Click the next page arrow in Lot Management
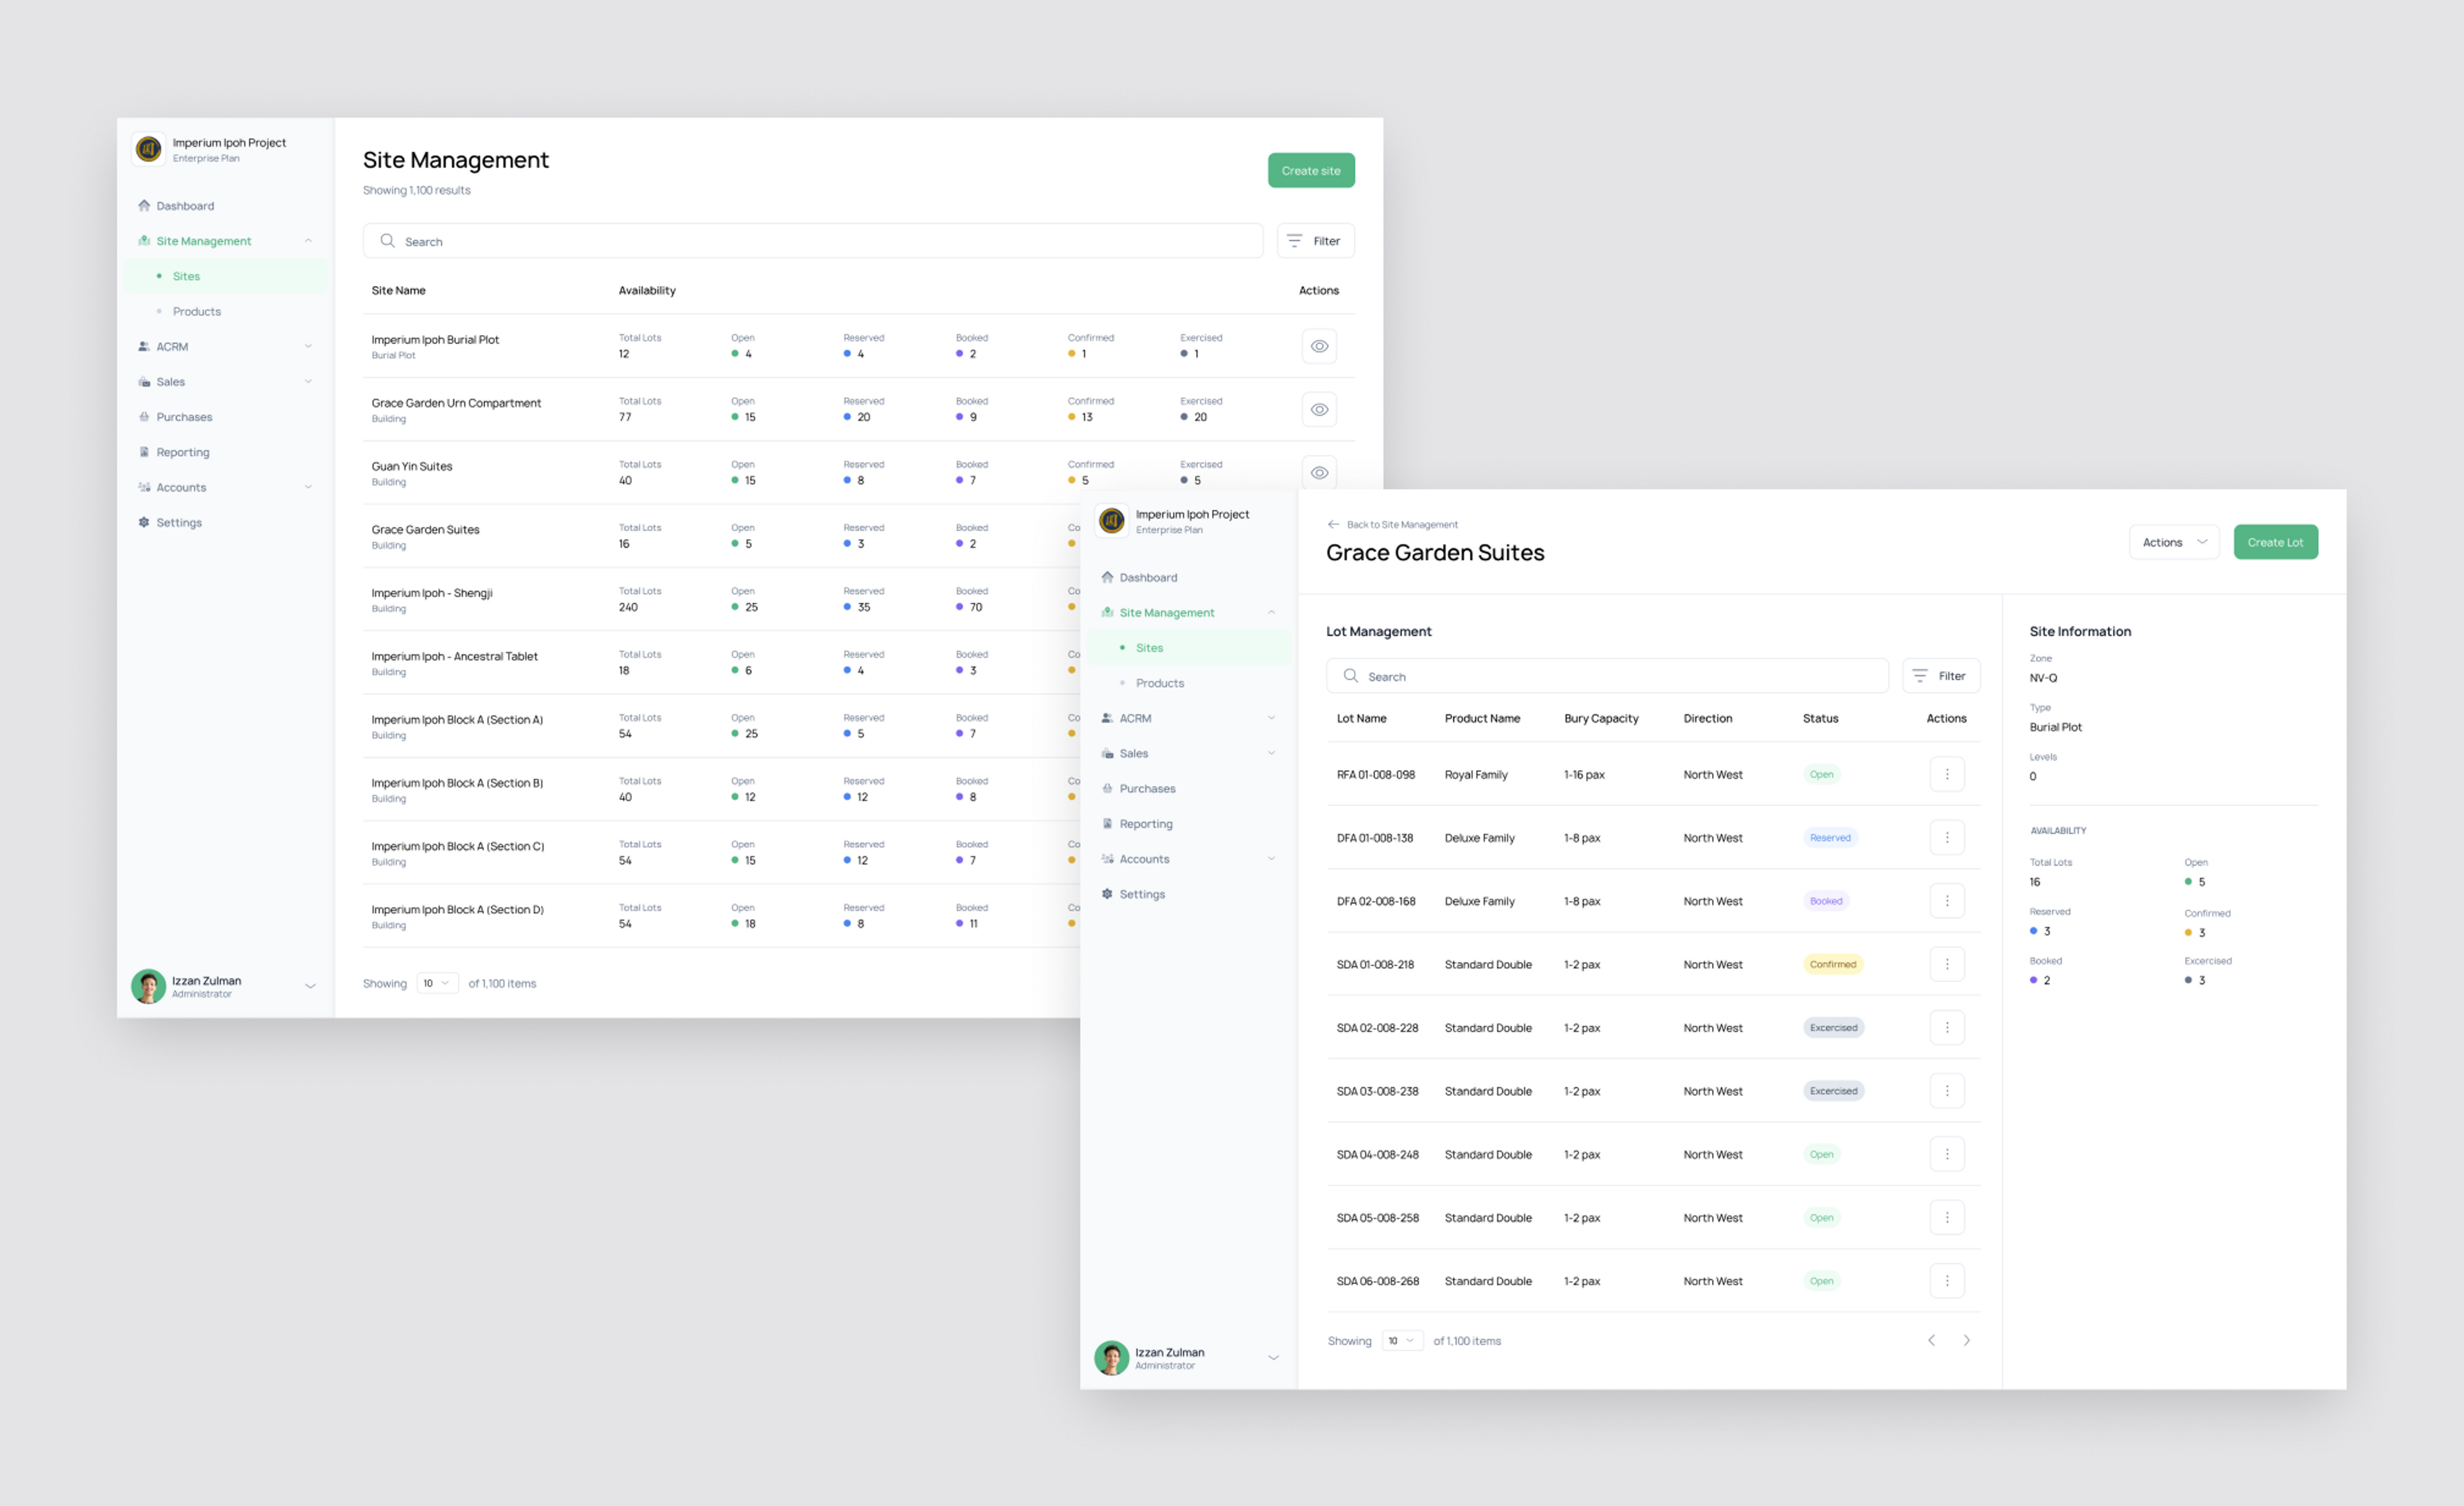 tap(1966, 1340)
